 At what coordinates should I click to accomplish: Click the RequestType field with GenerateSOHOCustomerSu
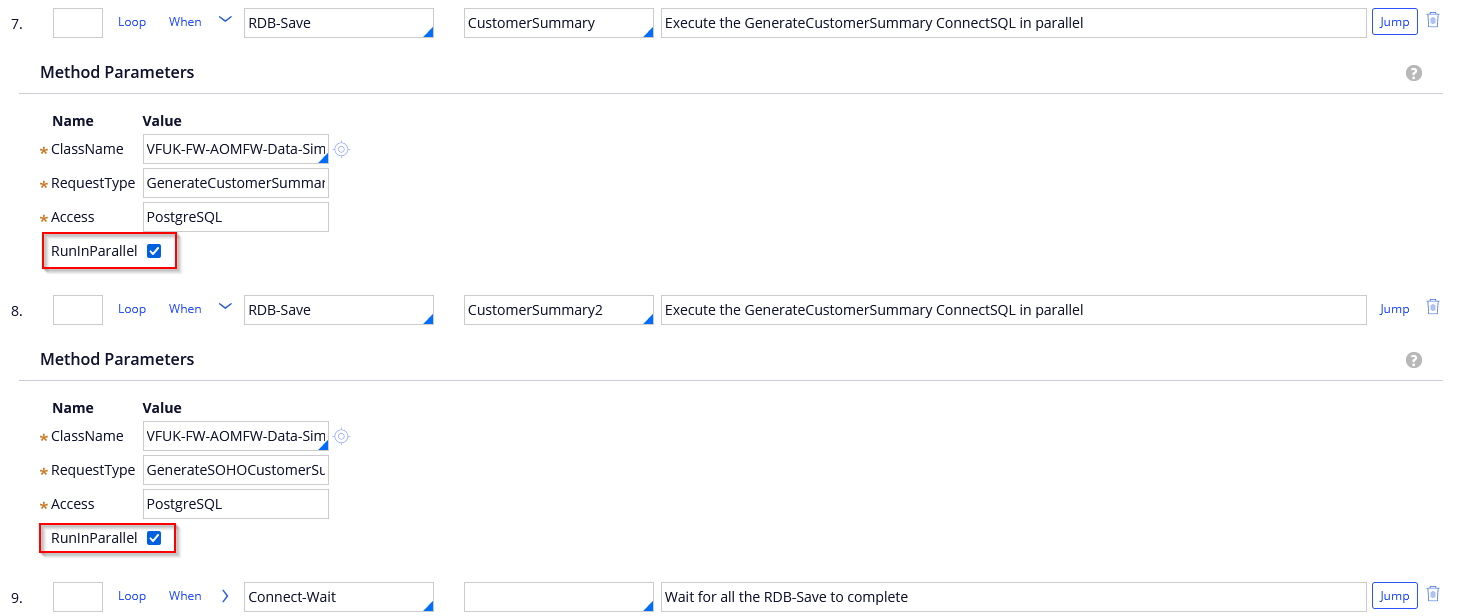[x=236, y=470]
